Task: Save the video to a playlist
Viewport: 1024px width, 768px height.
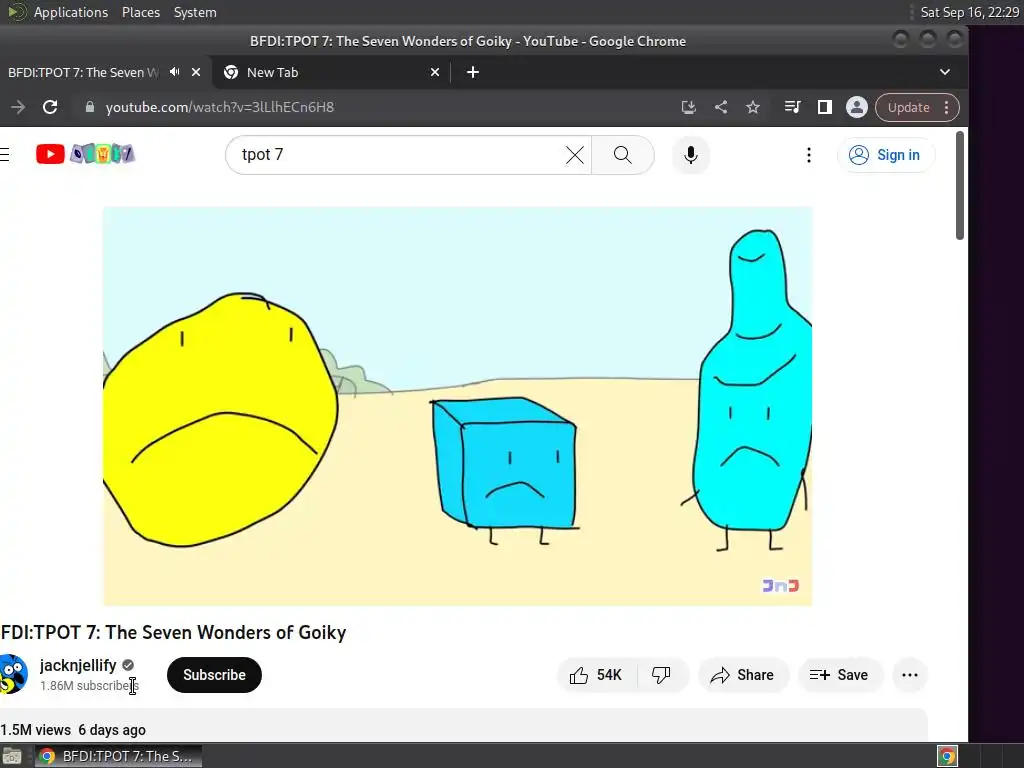Action: tap(840, 675)
